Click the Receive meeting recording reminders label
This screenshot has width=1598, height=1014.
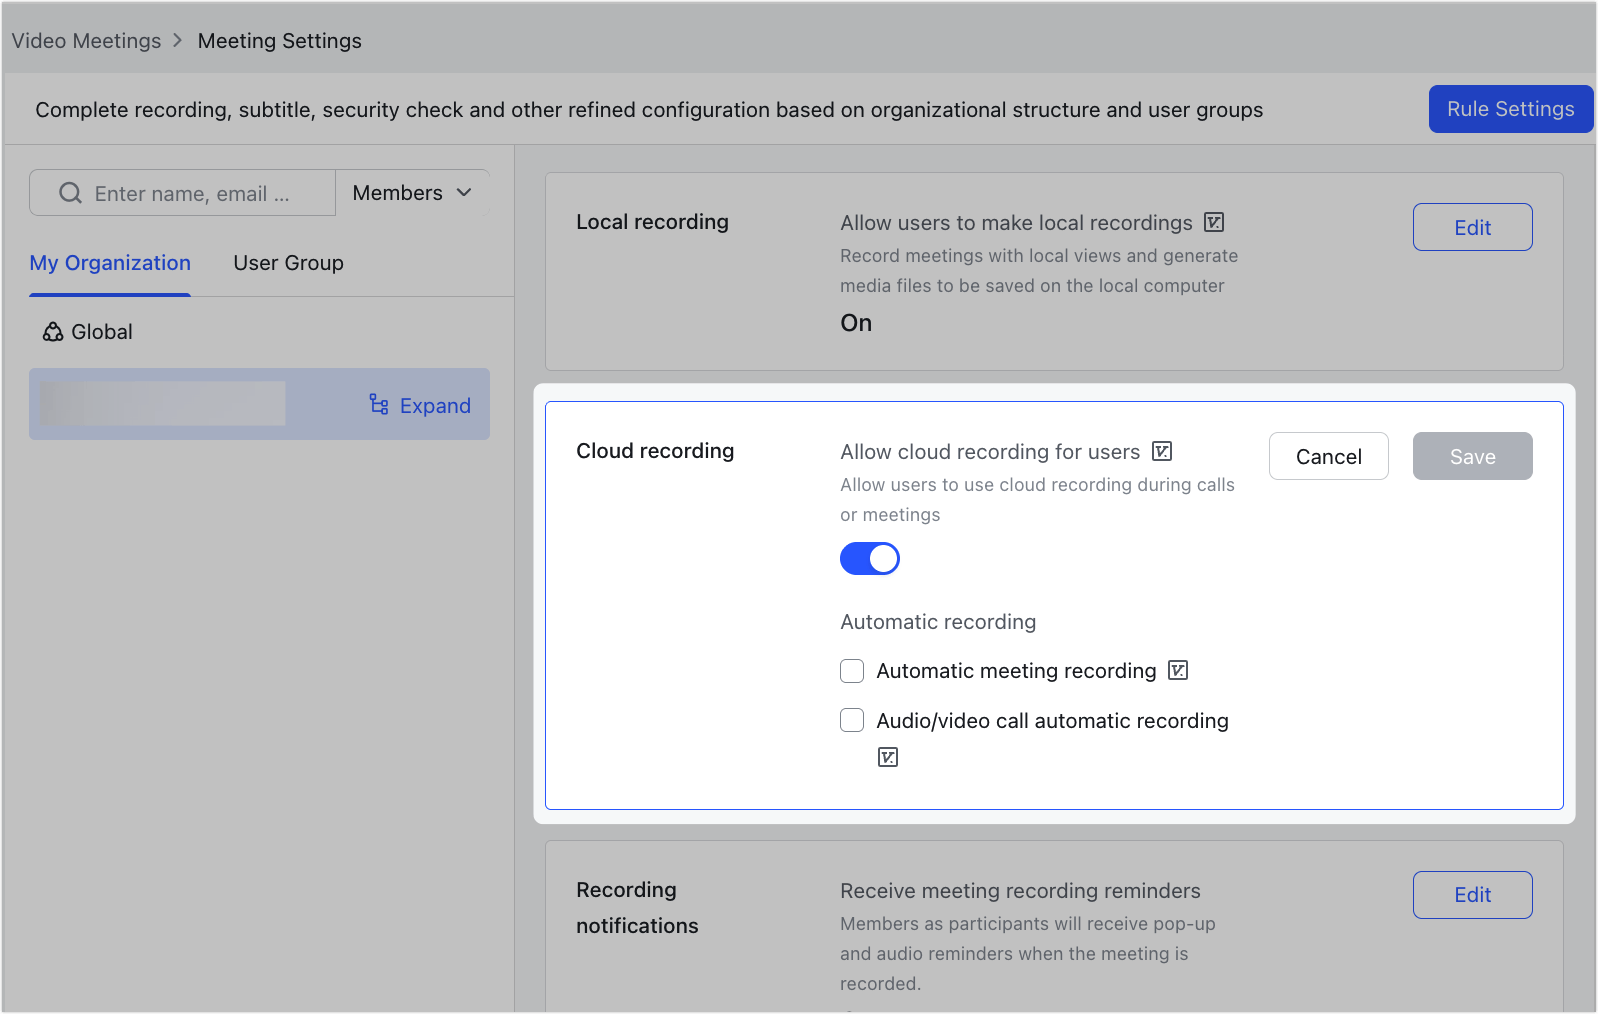tap(1020, 891)
